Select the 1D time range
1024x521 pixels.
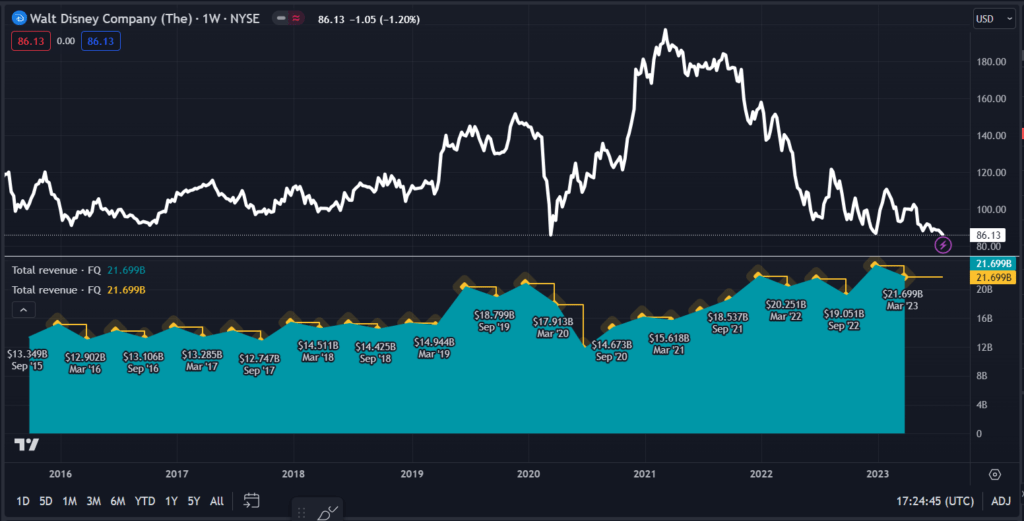[x=23, y=501]
